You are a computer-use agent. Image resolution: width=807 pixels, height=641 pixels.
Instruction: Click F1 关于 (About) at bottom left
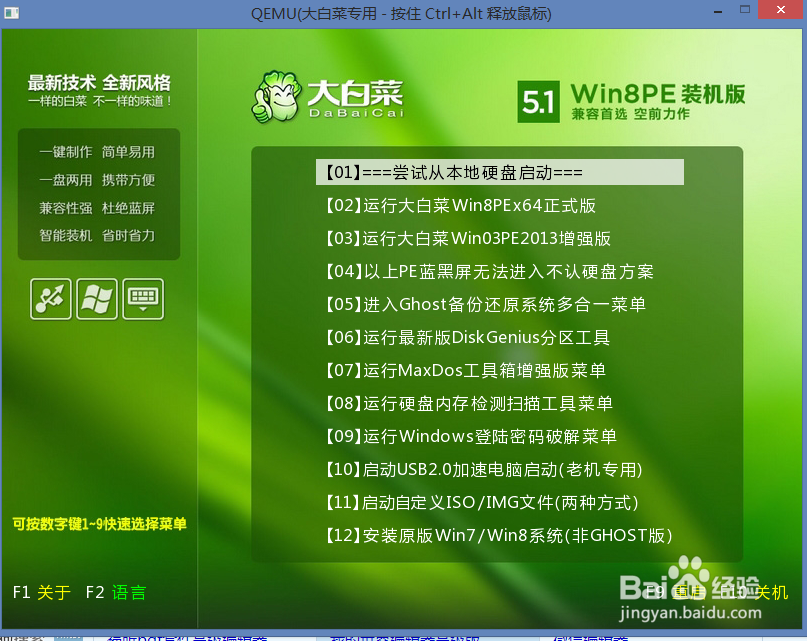42,592
